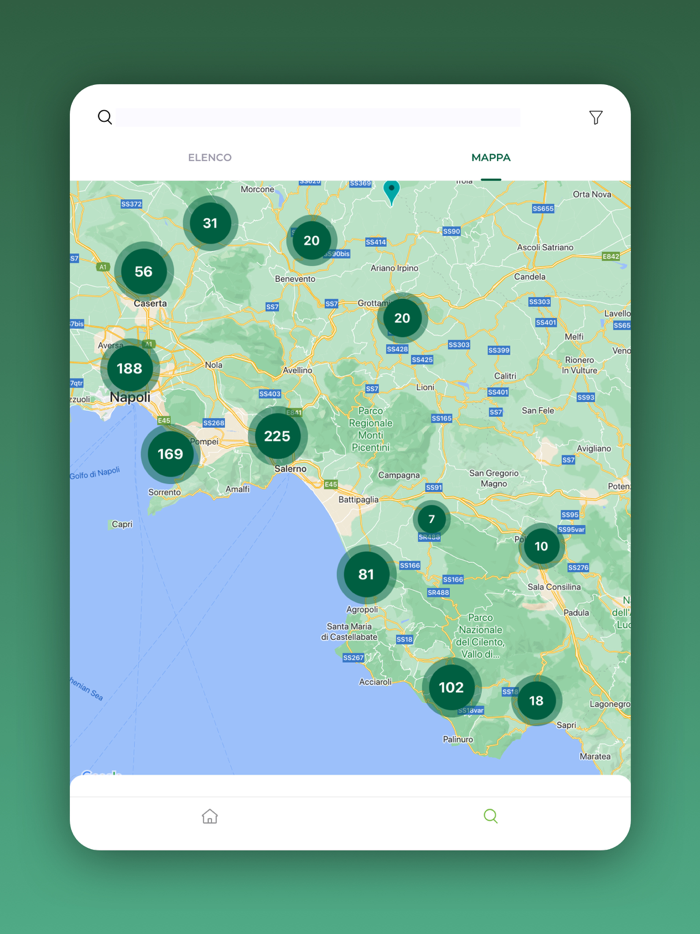Click the Ariano Irpino label
Viewport: 700px width, 934px height.
394,268
